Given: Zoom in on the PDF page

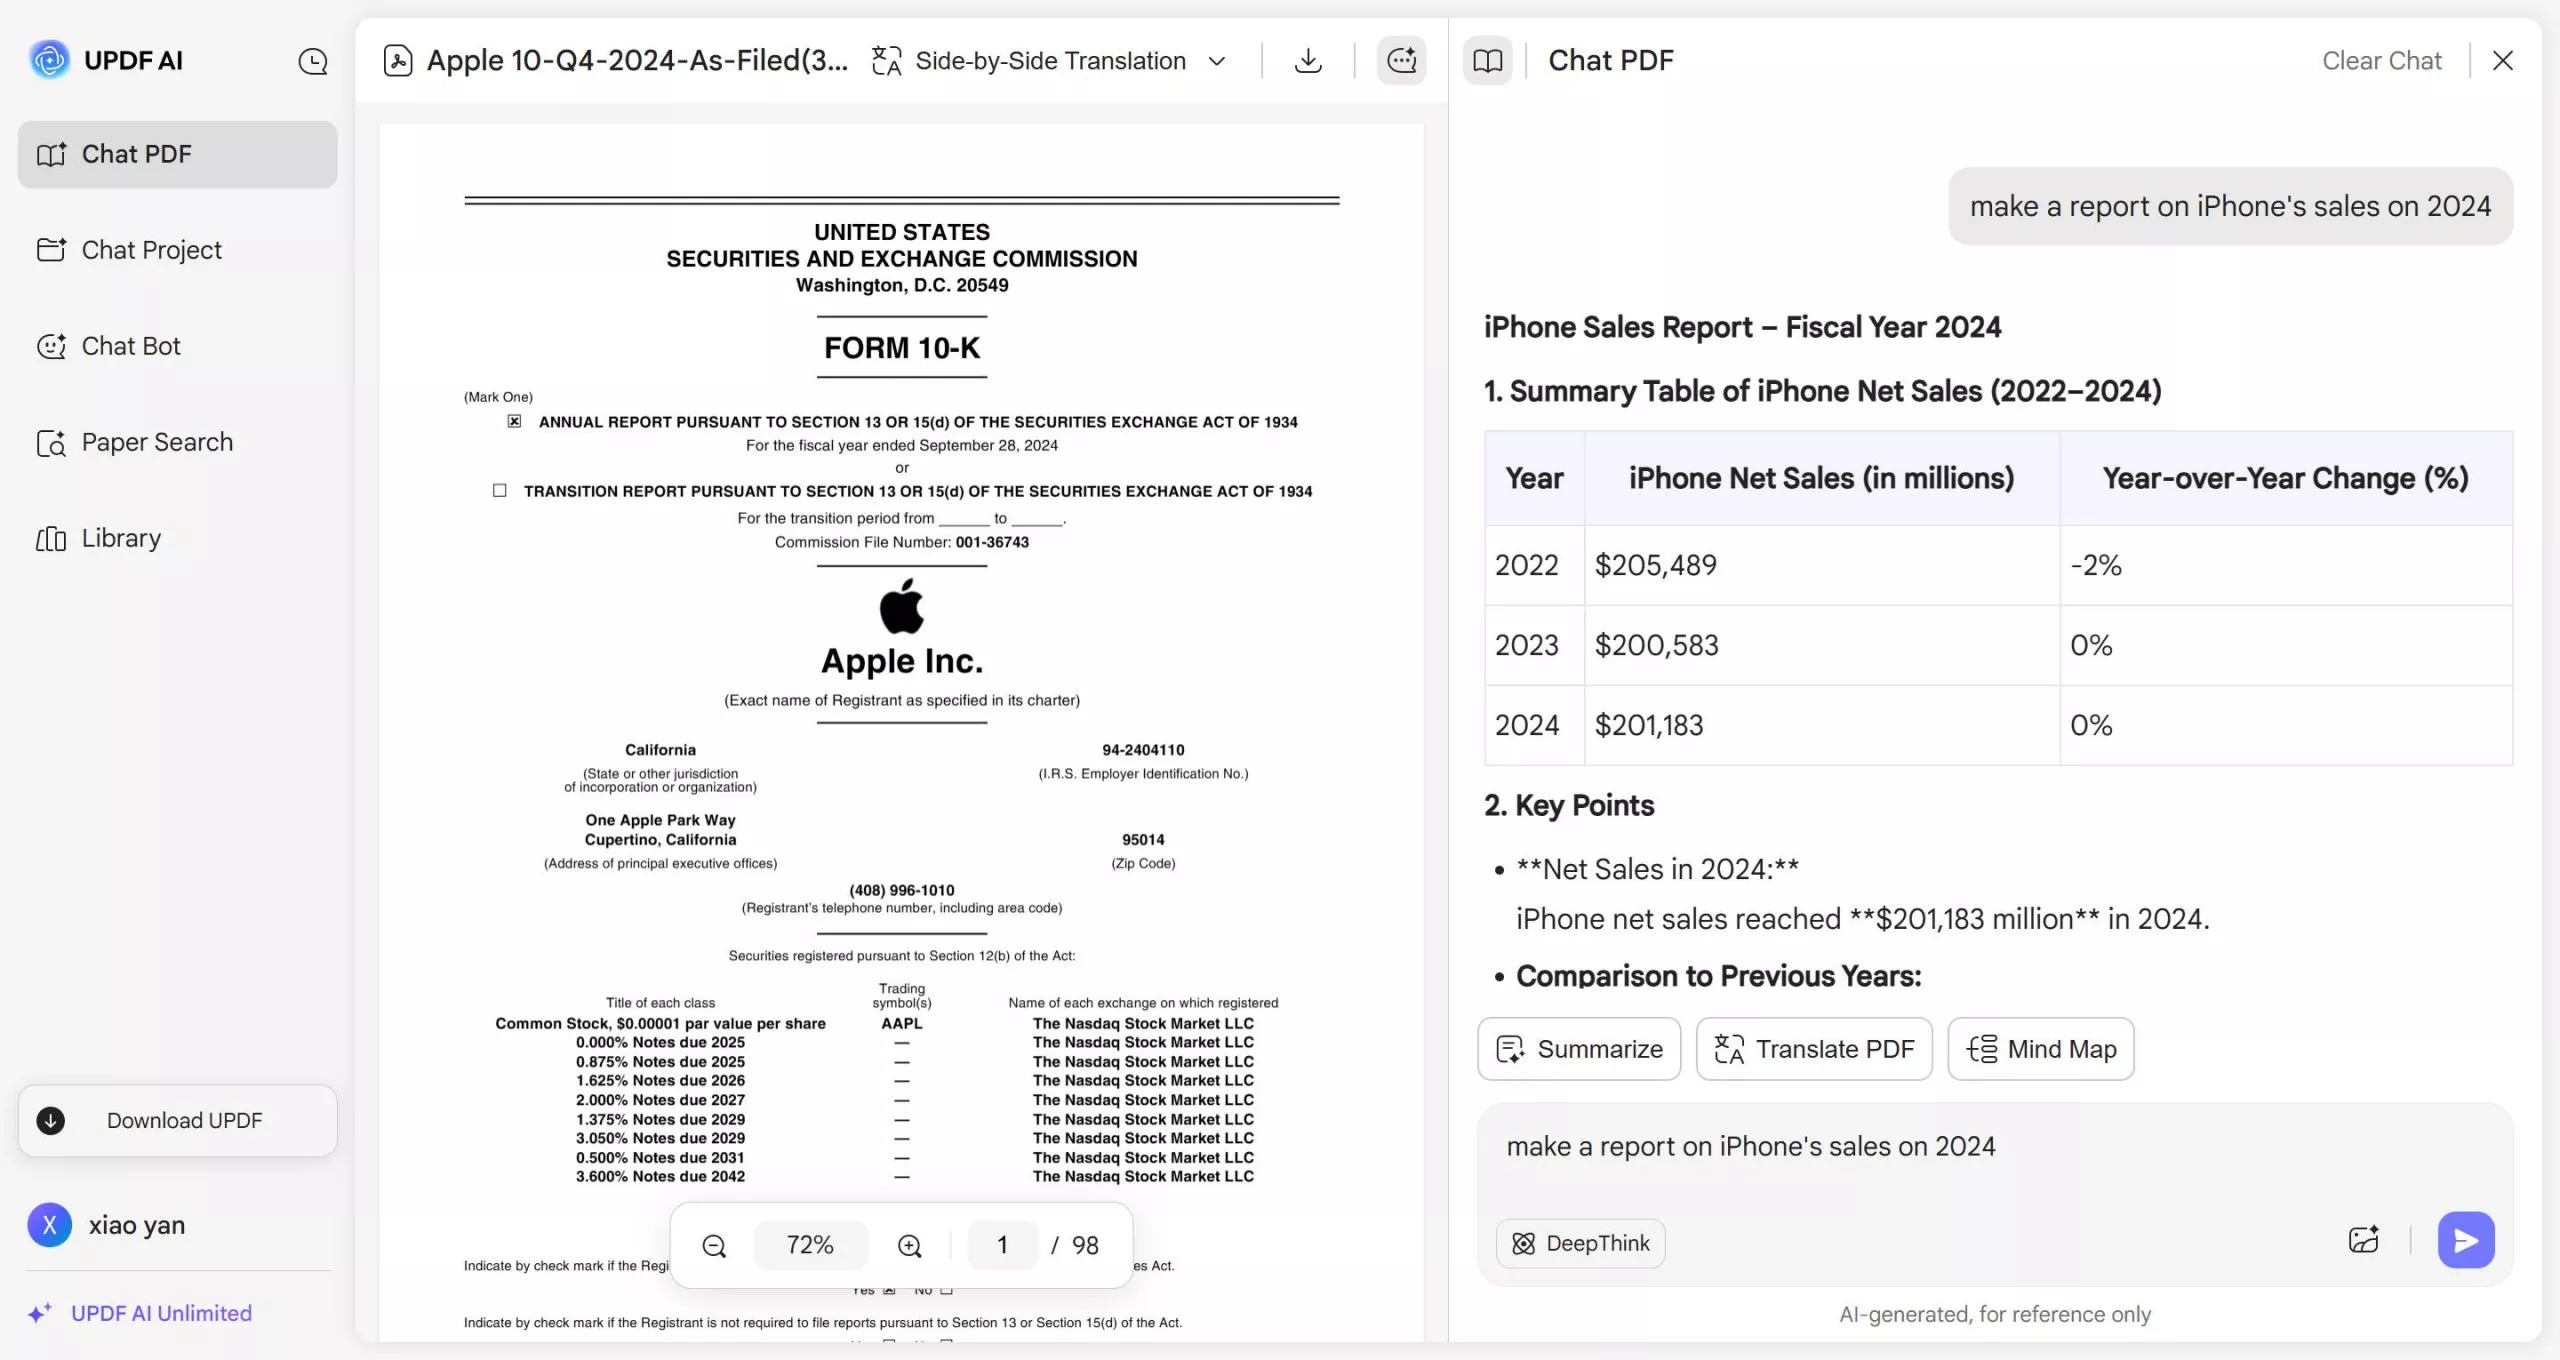Looking at the screenshot, I should [908, 1244].
